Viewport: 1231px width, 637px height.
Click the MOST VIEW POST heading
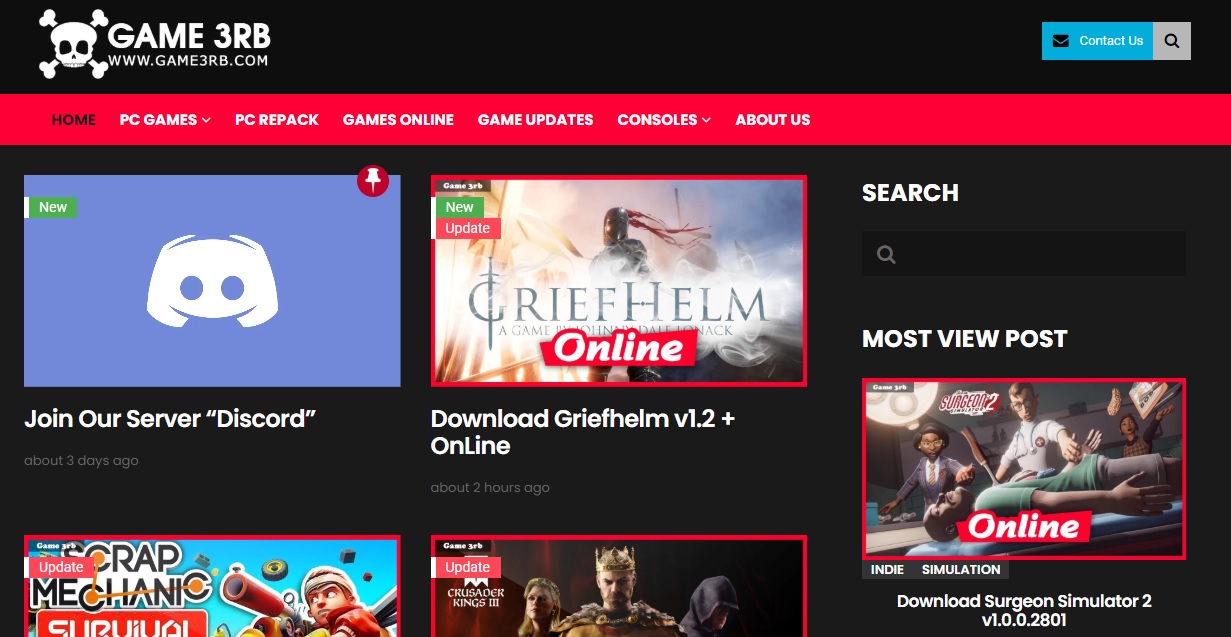click(965, 339)
